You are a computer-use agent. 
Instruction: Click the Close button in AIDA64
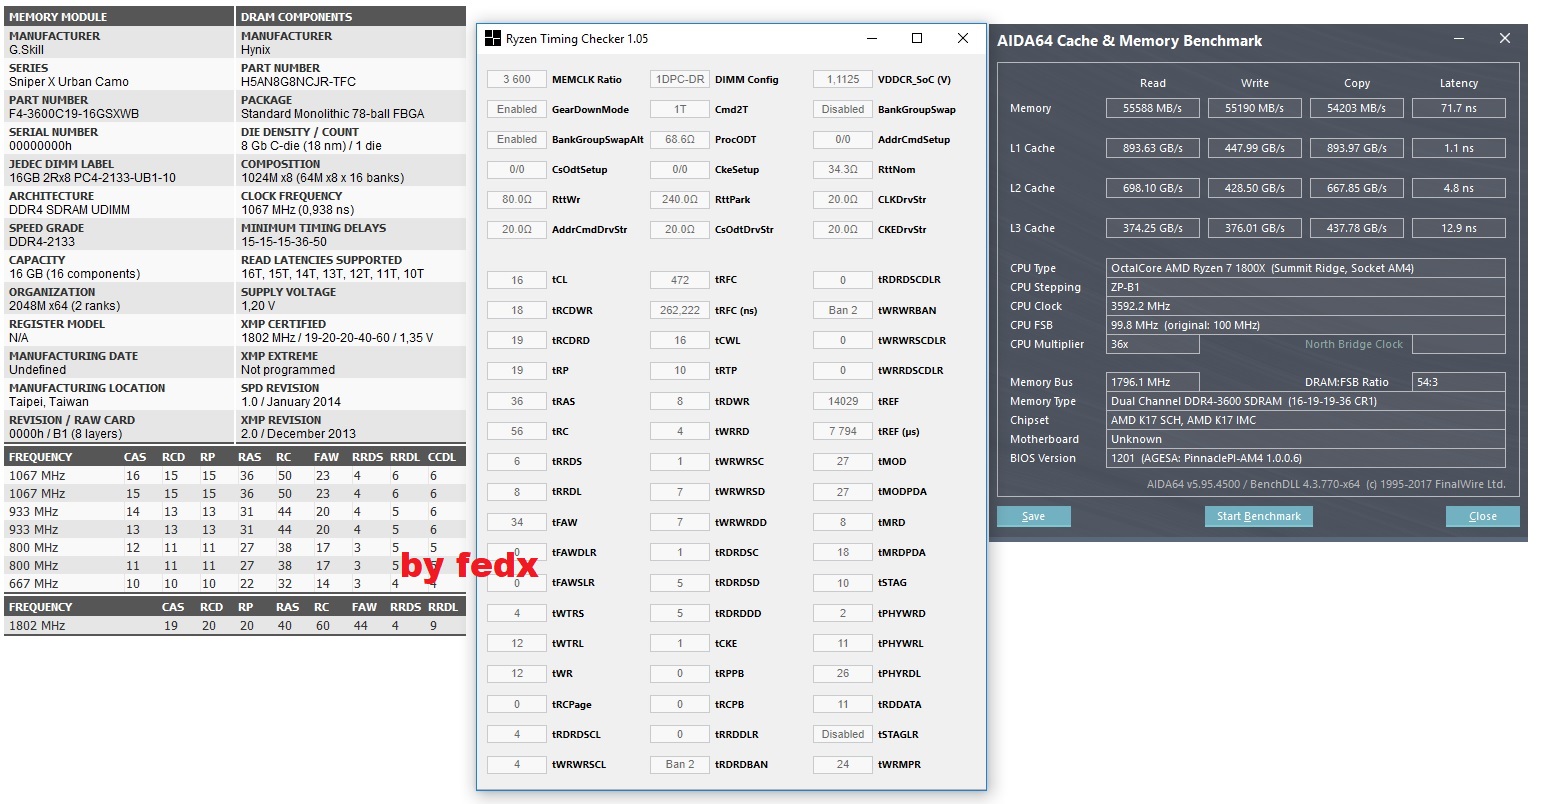pyautogui.click(x=1483, y=516)
